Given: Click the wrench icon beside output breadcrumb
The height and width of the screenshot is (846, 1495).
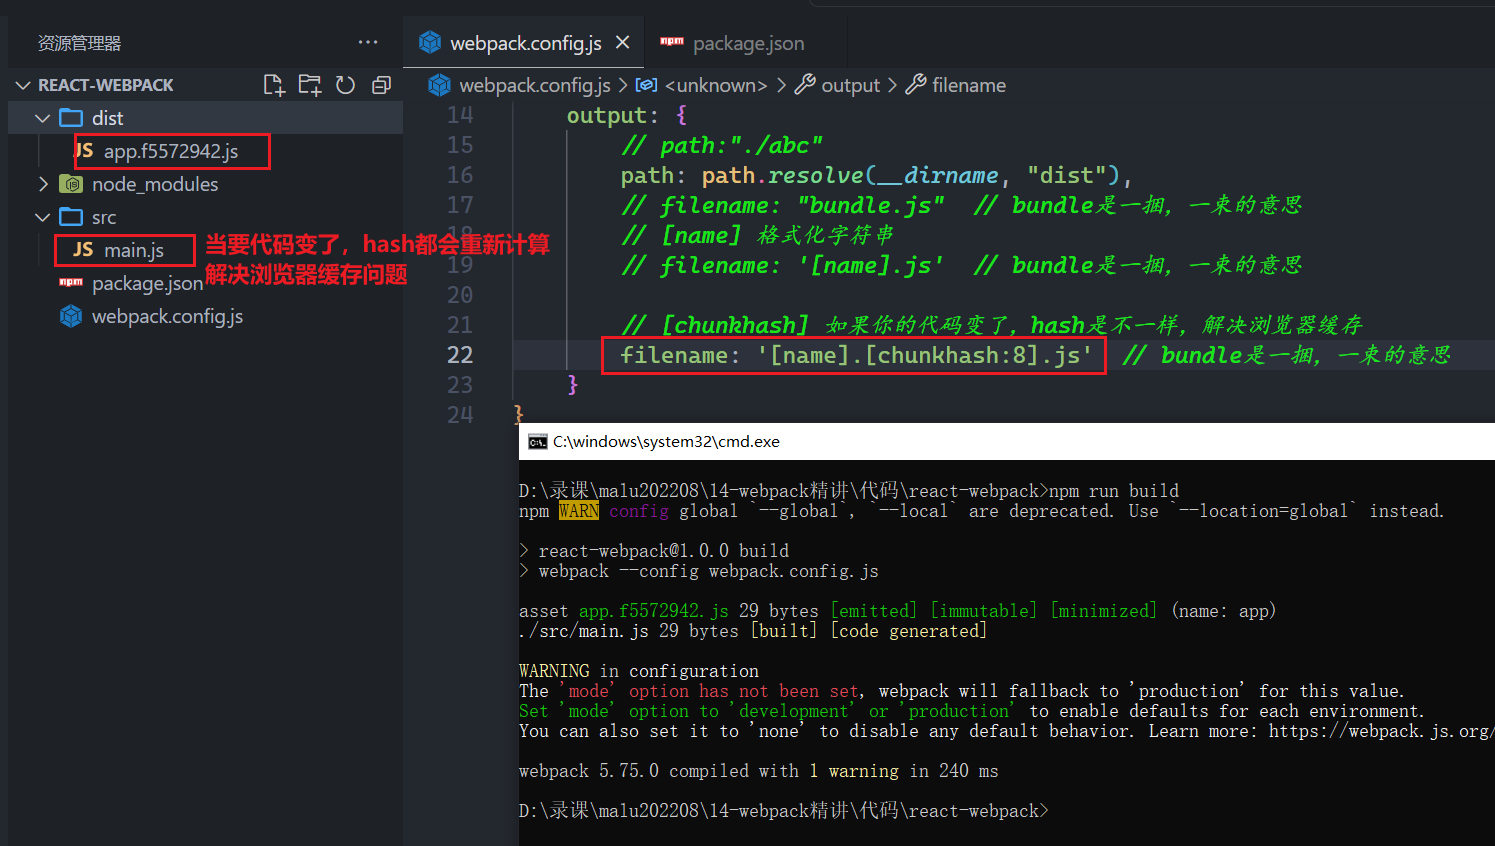Looking at the screenshot, I should click(x=805, y=85).
